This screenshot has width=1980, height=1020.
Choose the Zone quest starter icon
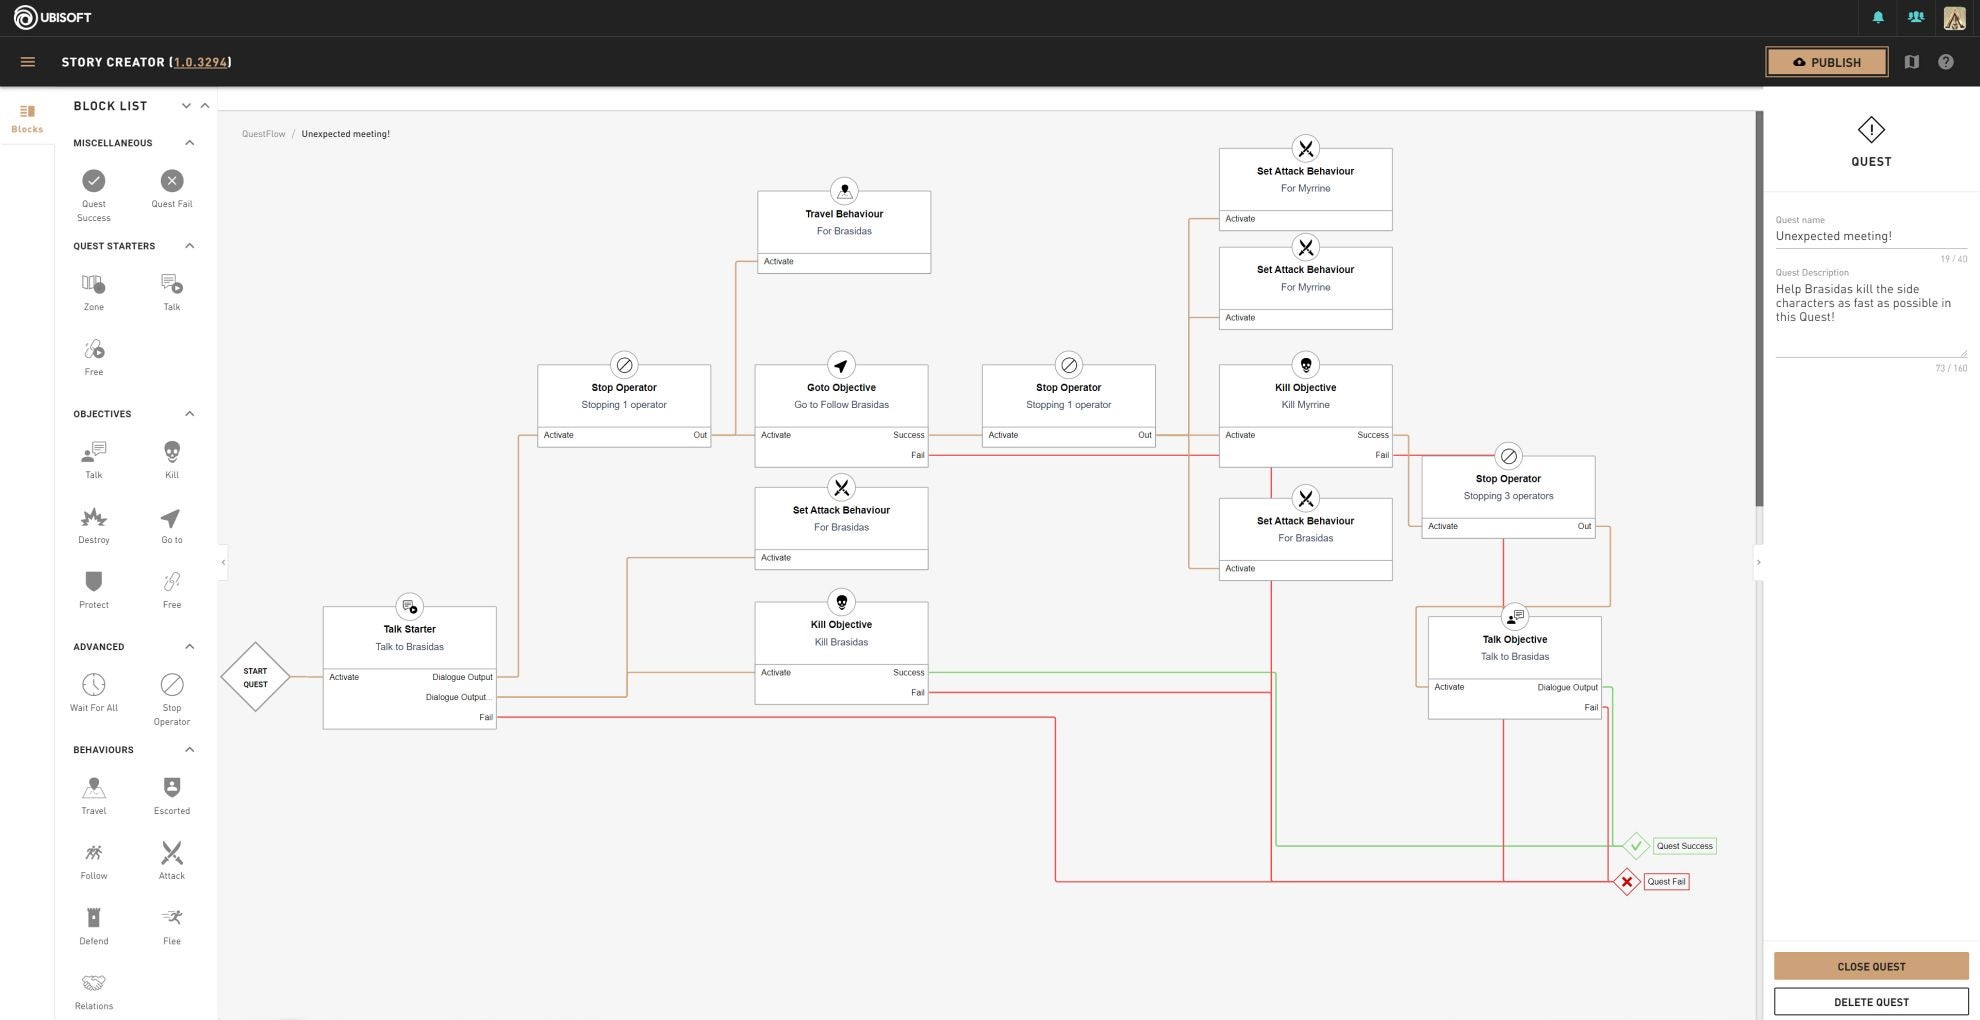click(94, 284)
